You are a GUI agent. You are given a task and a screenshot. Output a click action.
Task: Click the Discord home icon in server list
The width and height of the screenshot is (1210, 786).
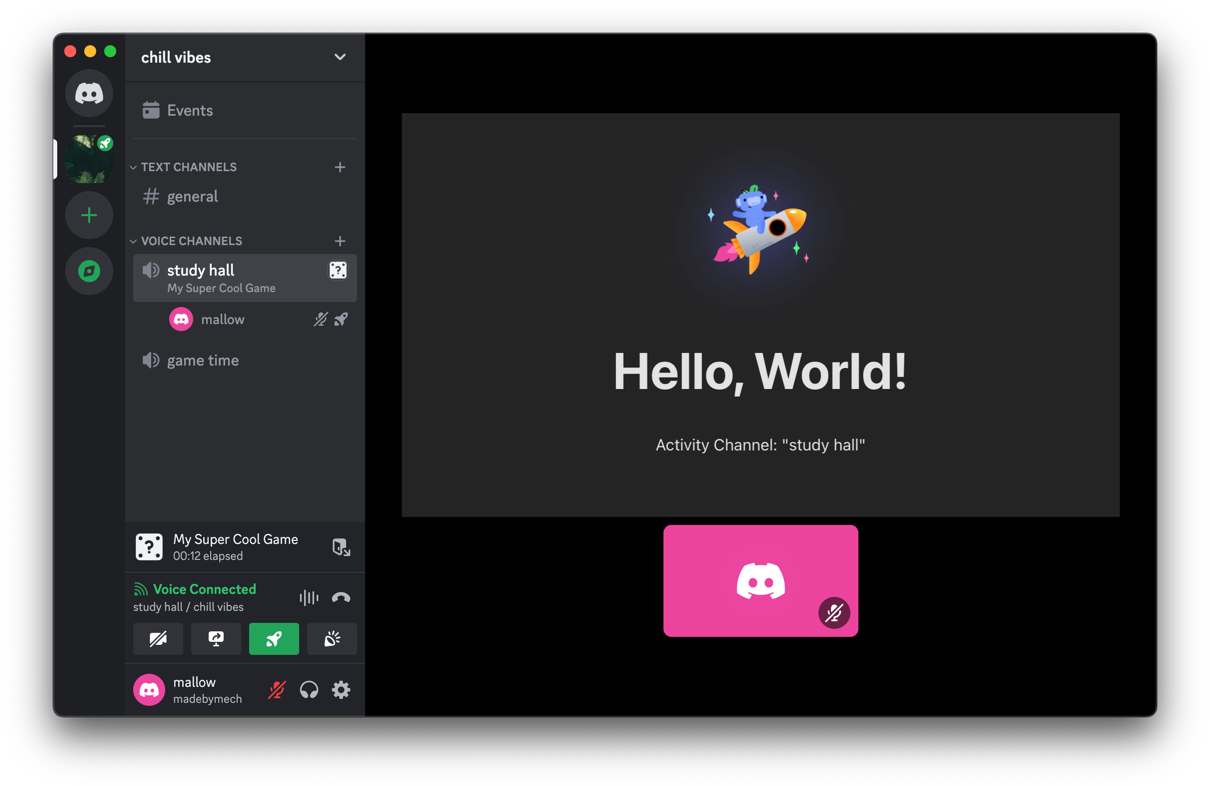coord(89,93)
